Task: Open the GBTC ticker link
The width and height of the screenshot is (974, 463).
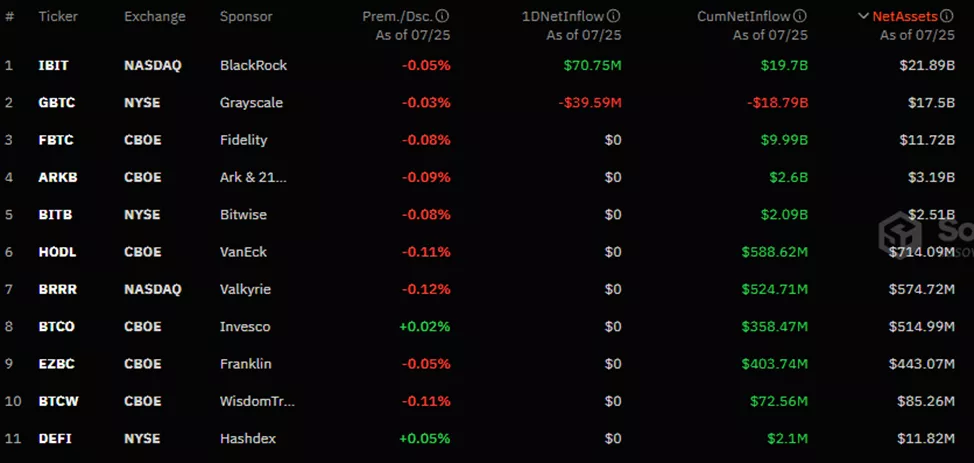Action: [x=56, y=103]
